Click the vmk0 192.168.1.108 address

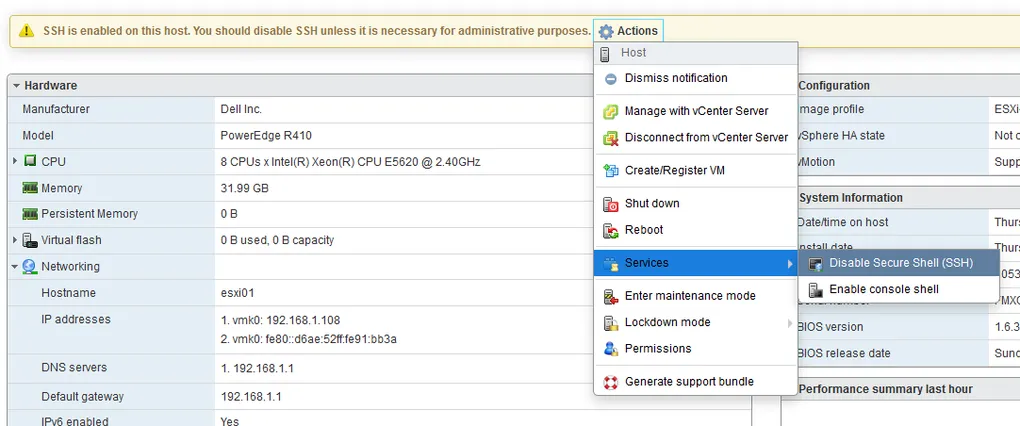280,320
